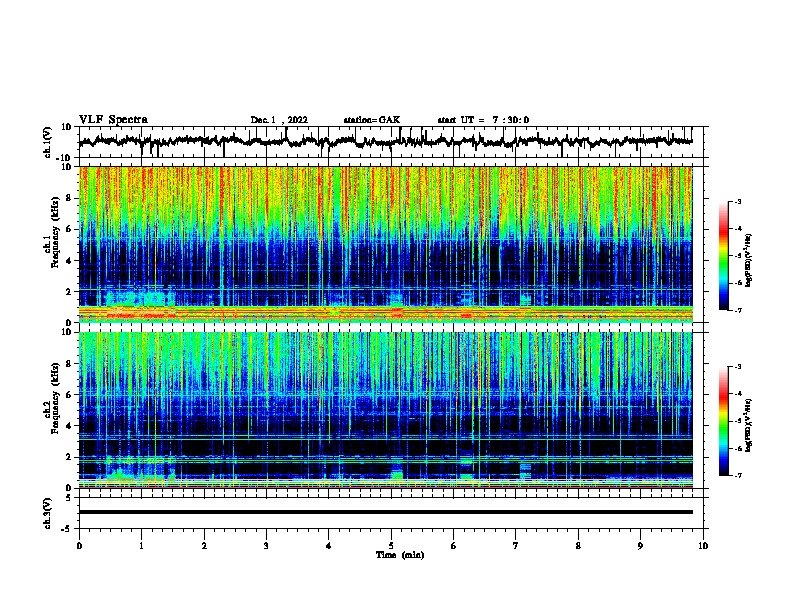Click the time axis tick label "4"

pyautogui.click(x=329, y=546)
